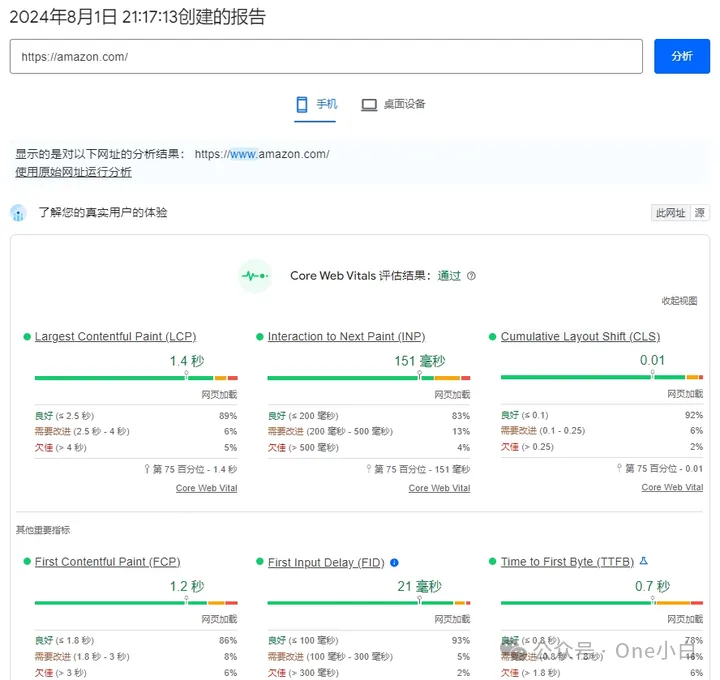The height and width of the screenshot is (680, 720).
Task: Collapse view via 收起视图
Action: coord(679,301)
